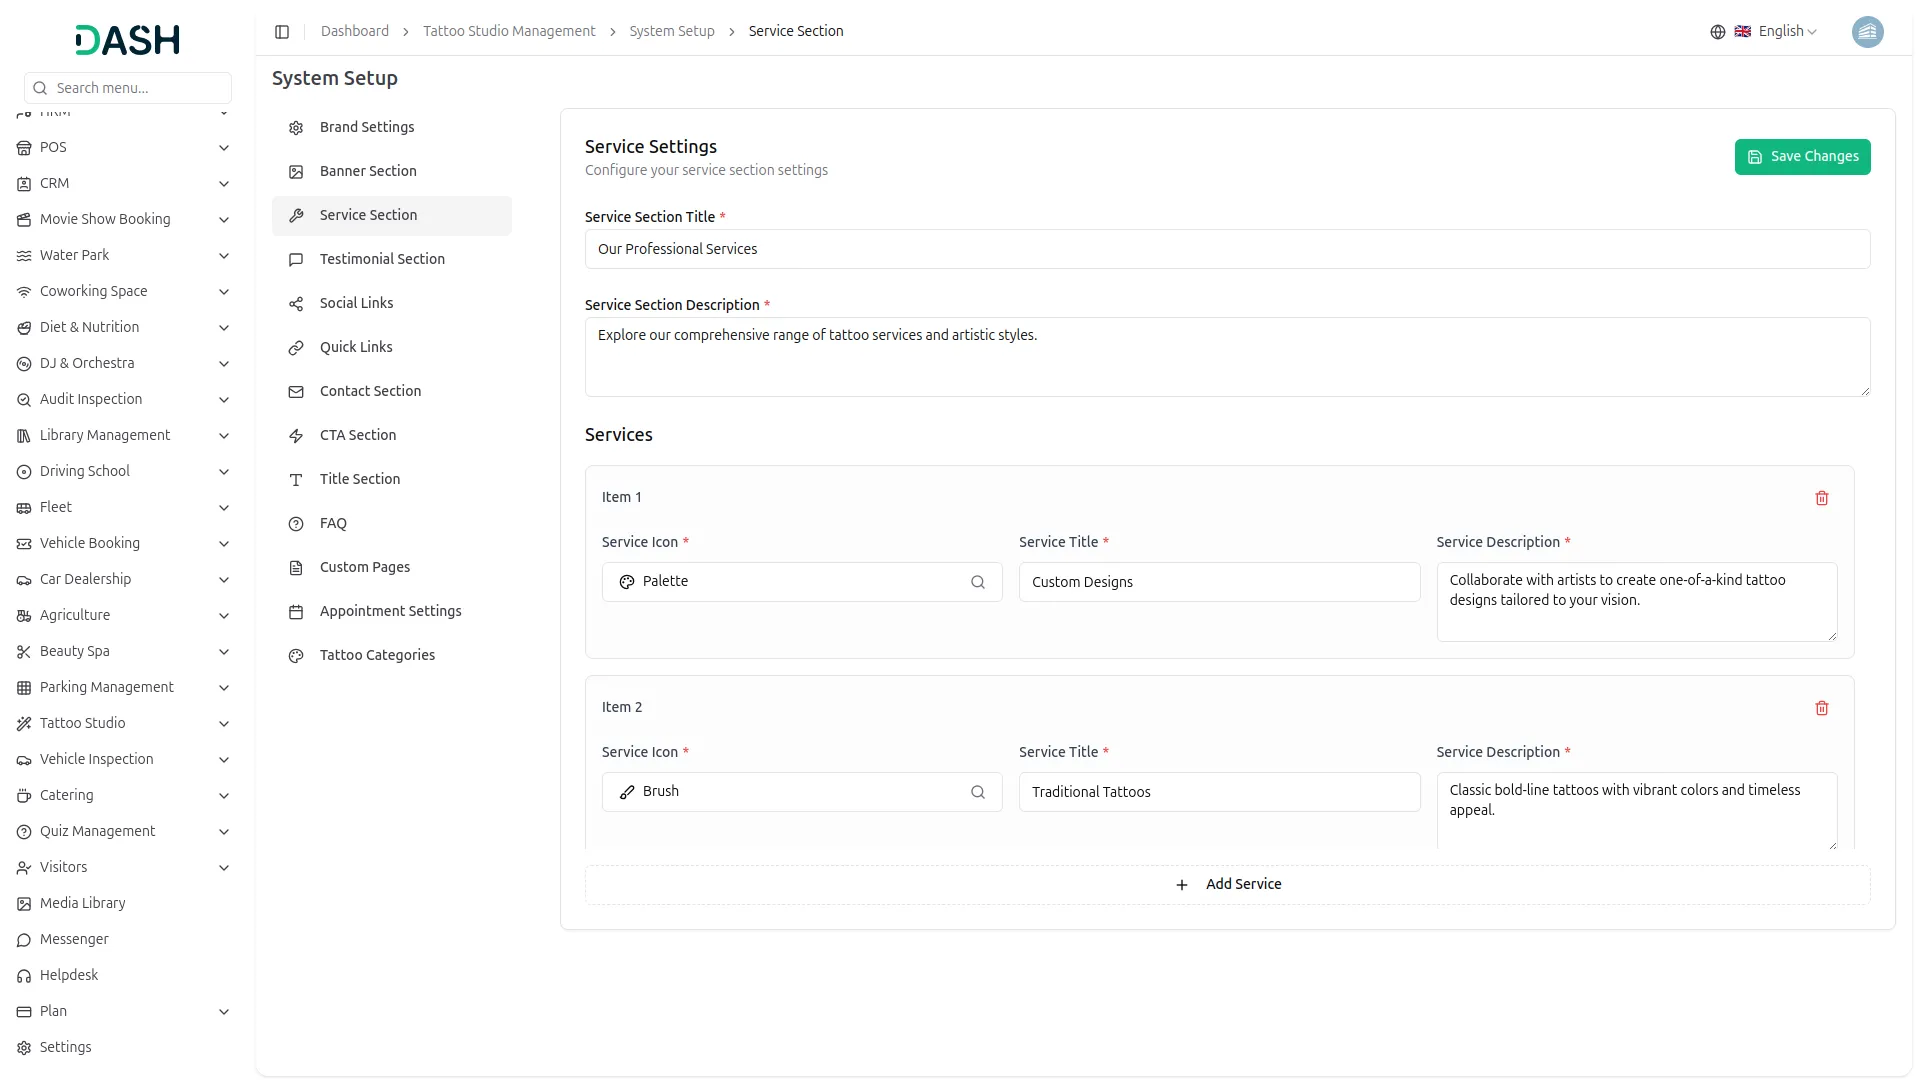Delete Item 1 using trash icon
1920x1080 pixels.
tap(1821, 498)
